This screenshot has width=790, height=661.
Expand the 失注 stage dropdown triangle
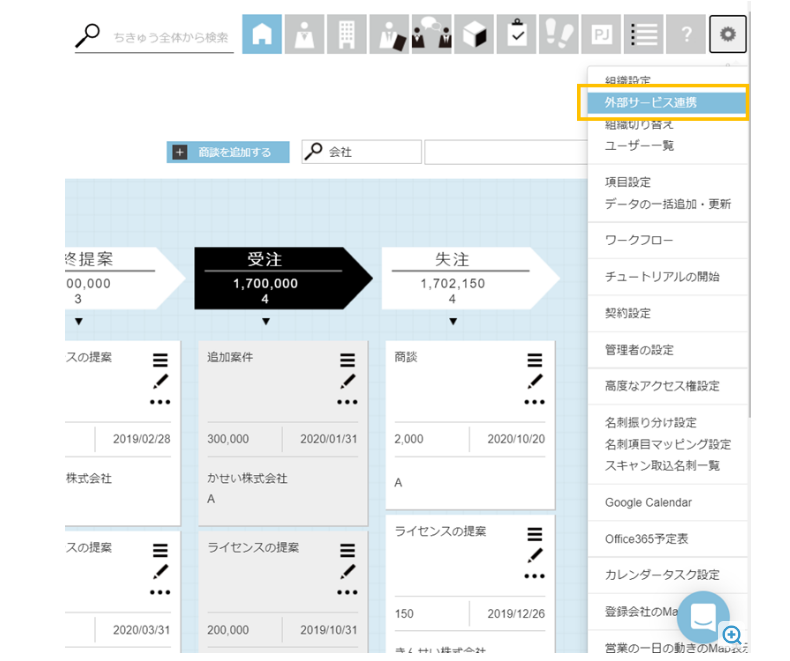[453, 321]
